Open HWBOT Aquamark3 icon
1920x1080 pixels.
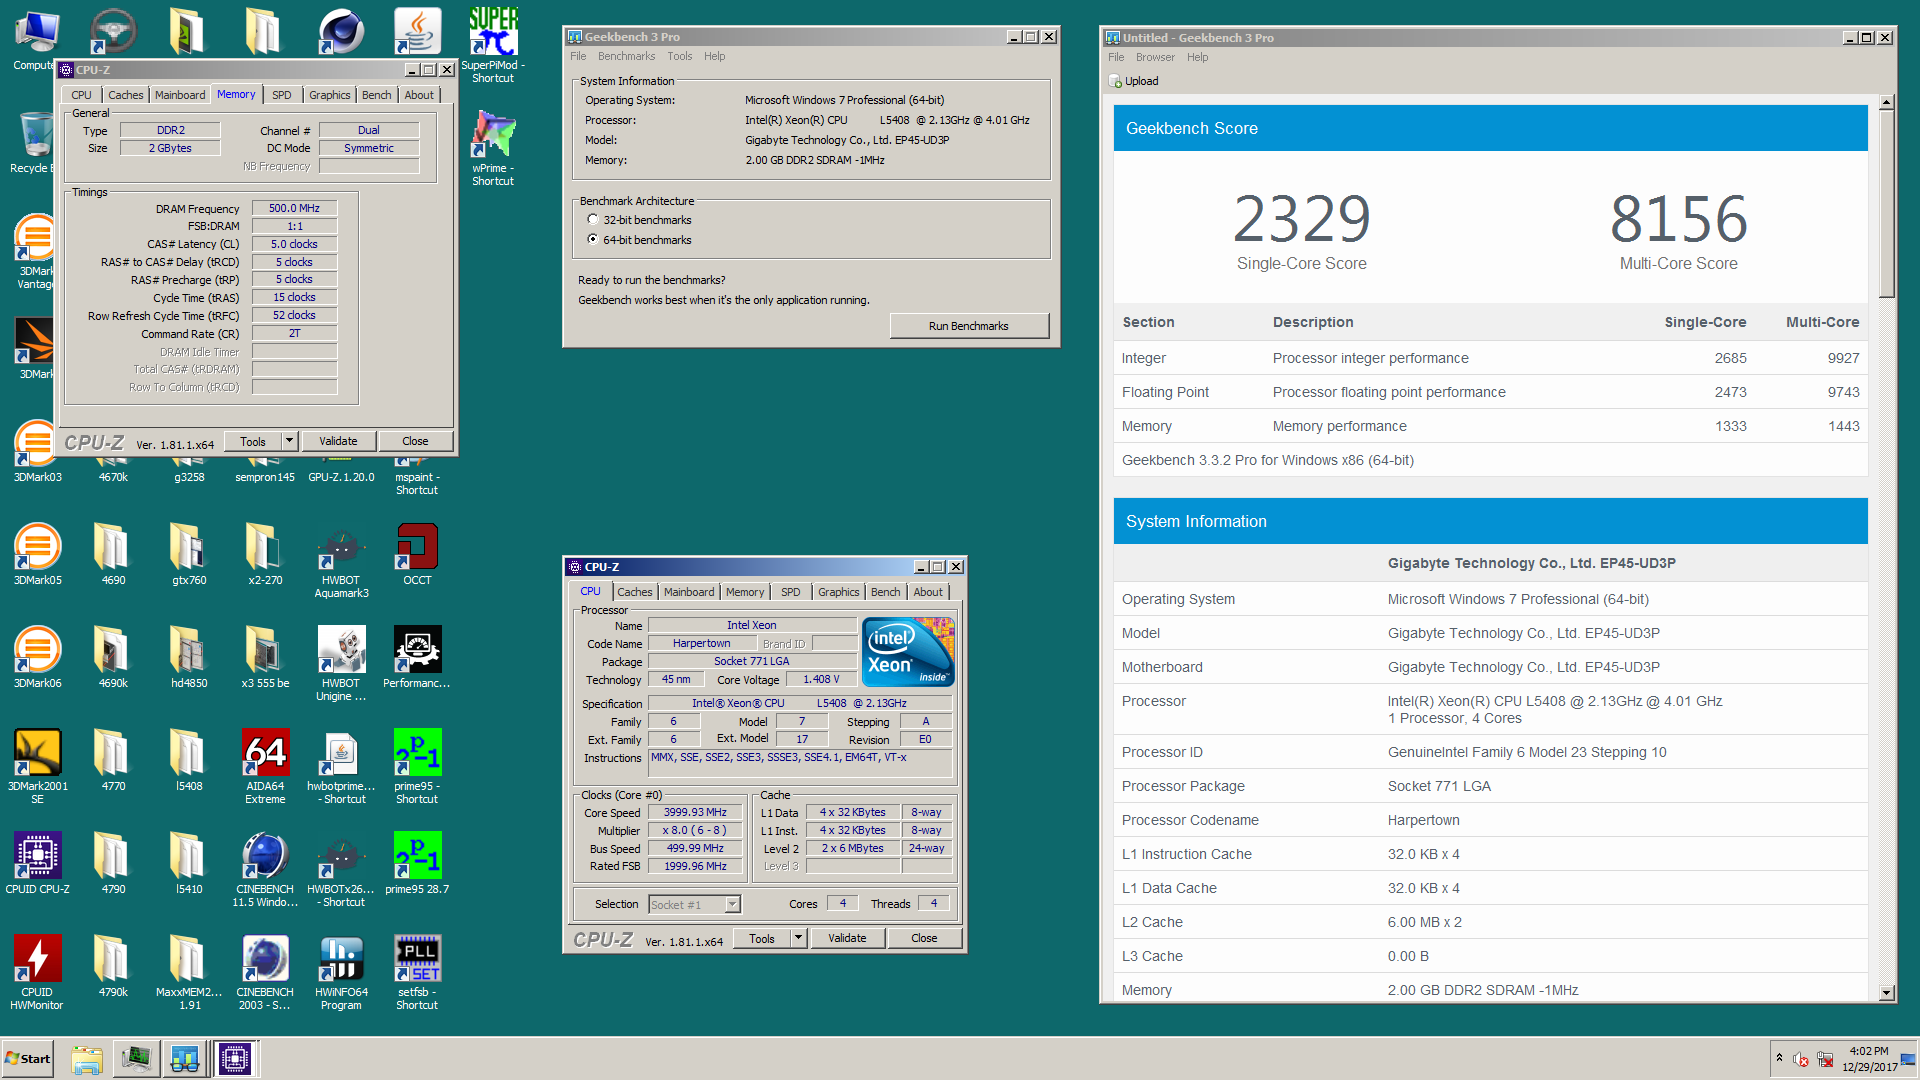[341, 547]
